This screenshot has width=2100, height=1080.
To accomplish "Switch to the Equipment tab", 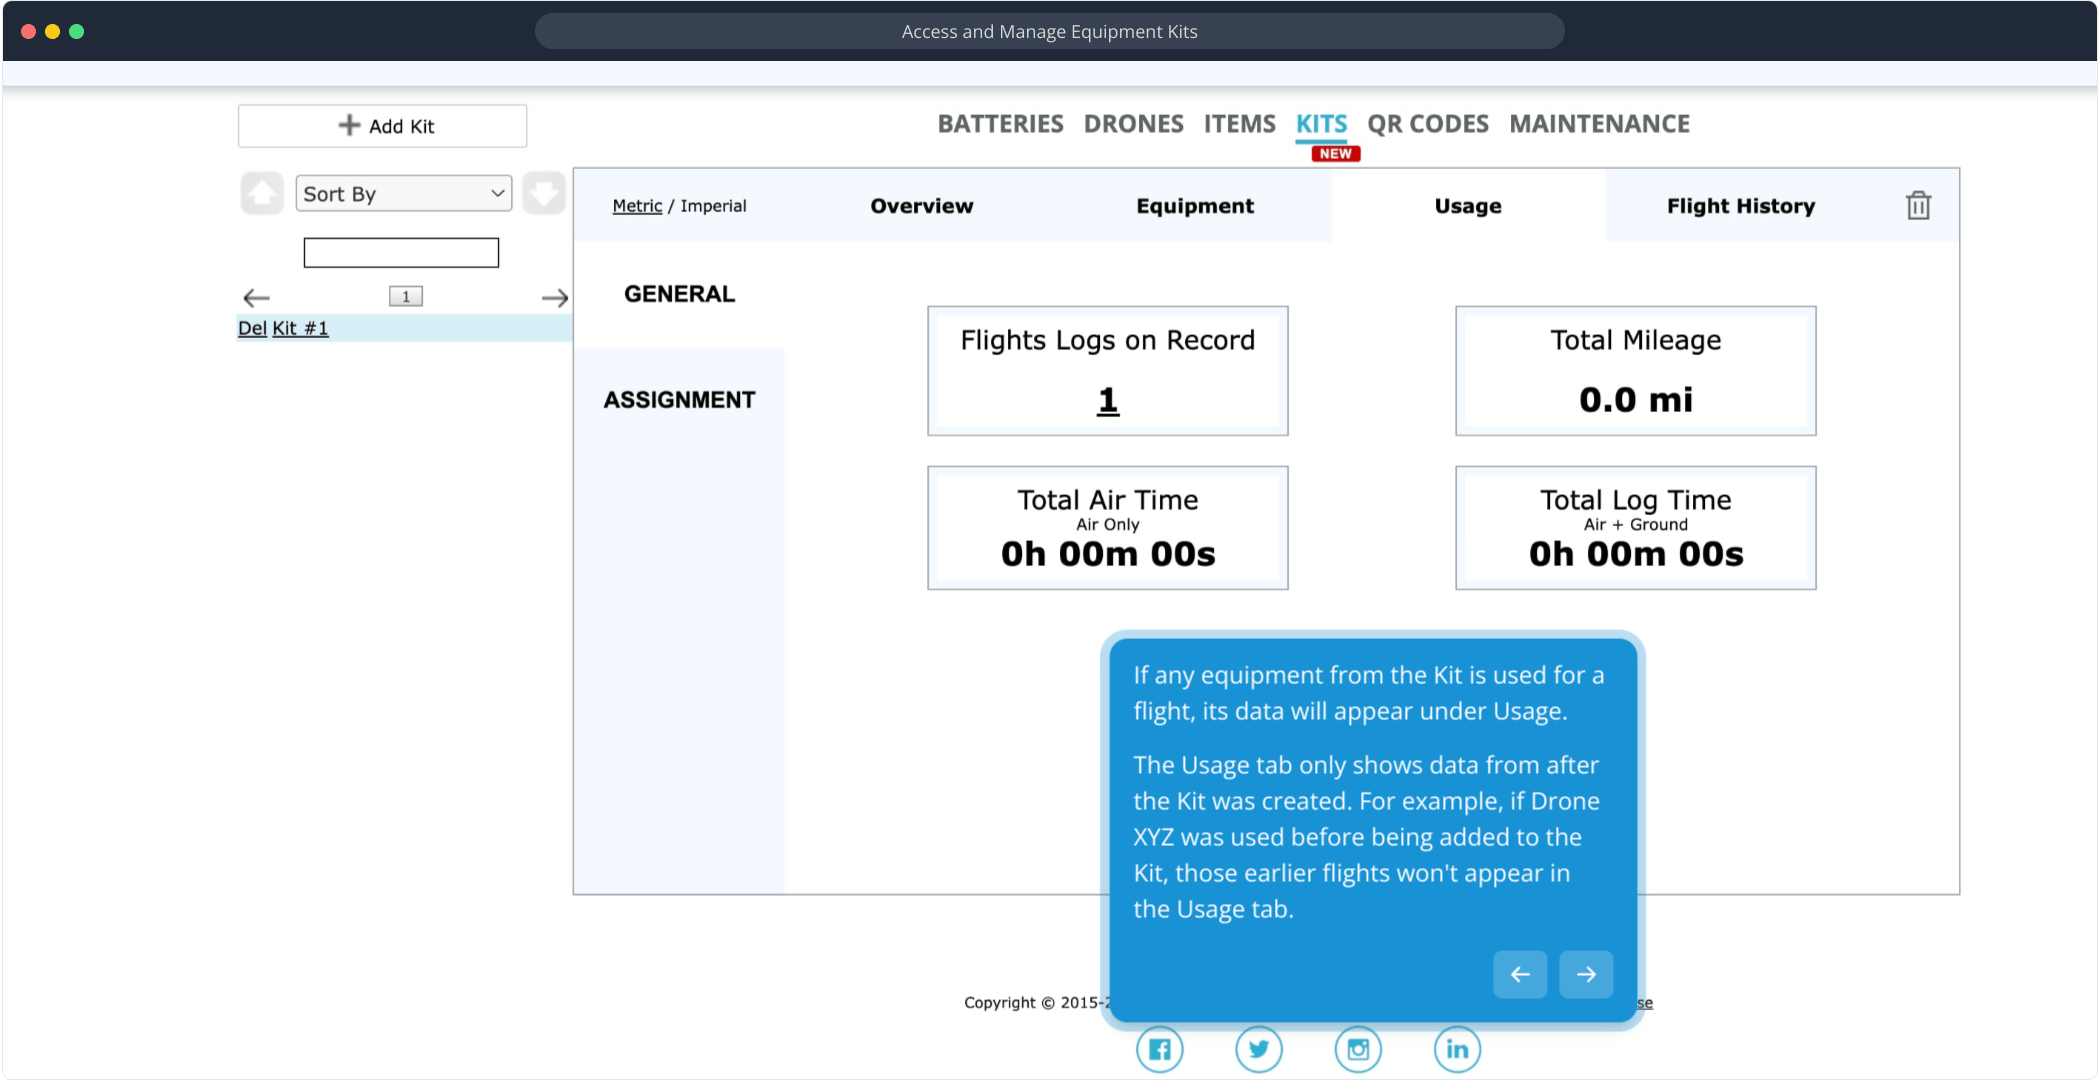I will [x=1194, y=206].
